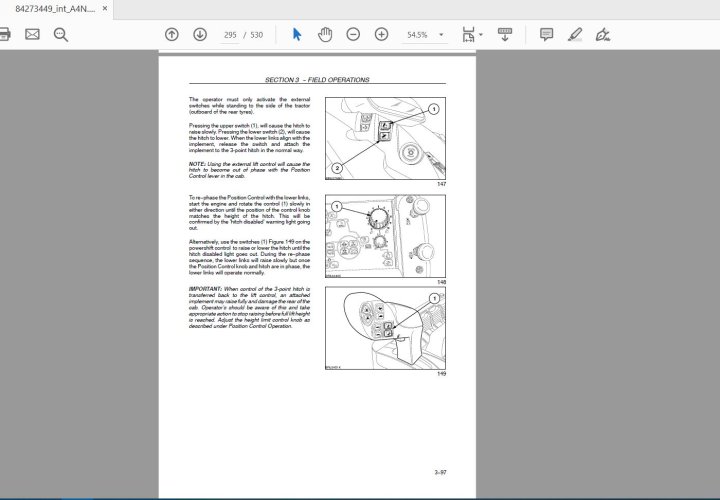Click the paragraph starting "The operator must only"
This screenshot has width=720, height=500.
[249, 106]
